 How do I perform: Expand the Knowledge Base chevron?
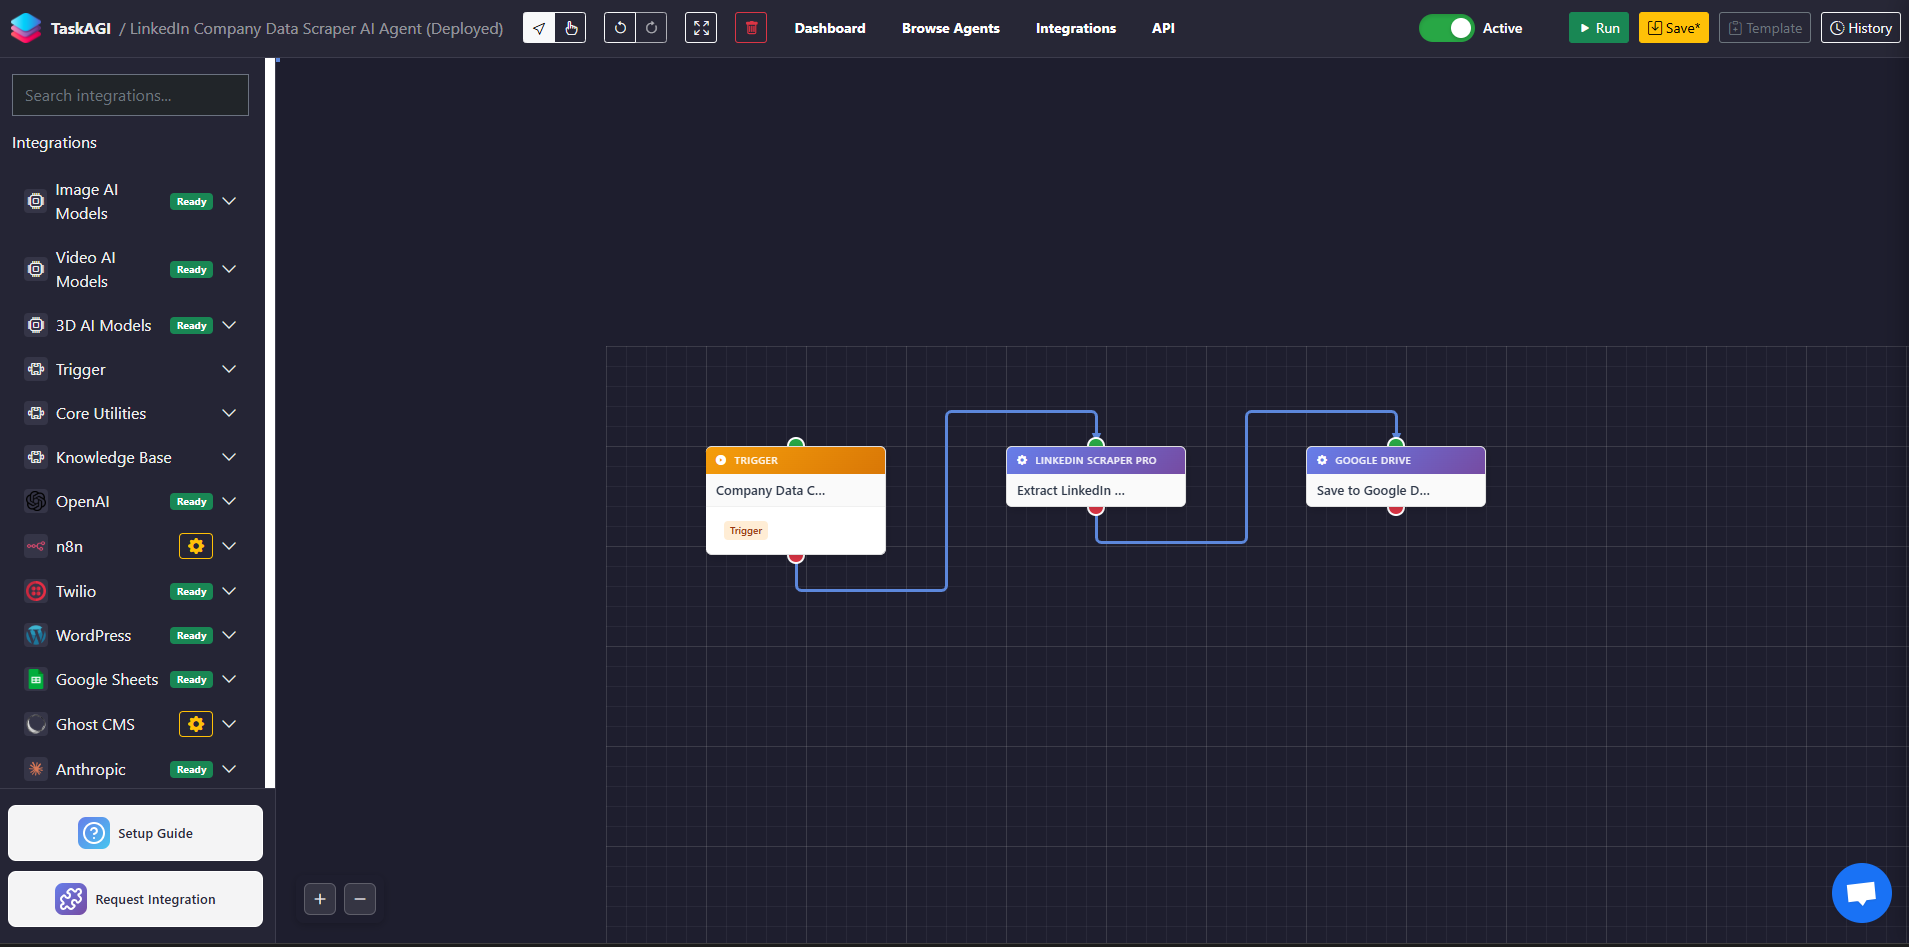(x=229, y=457)
